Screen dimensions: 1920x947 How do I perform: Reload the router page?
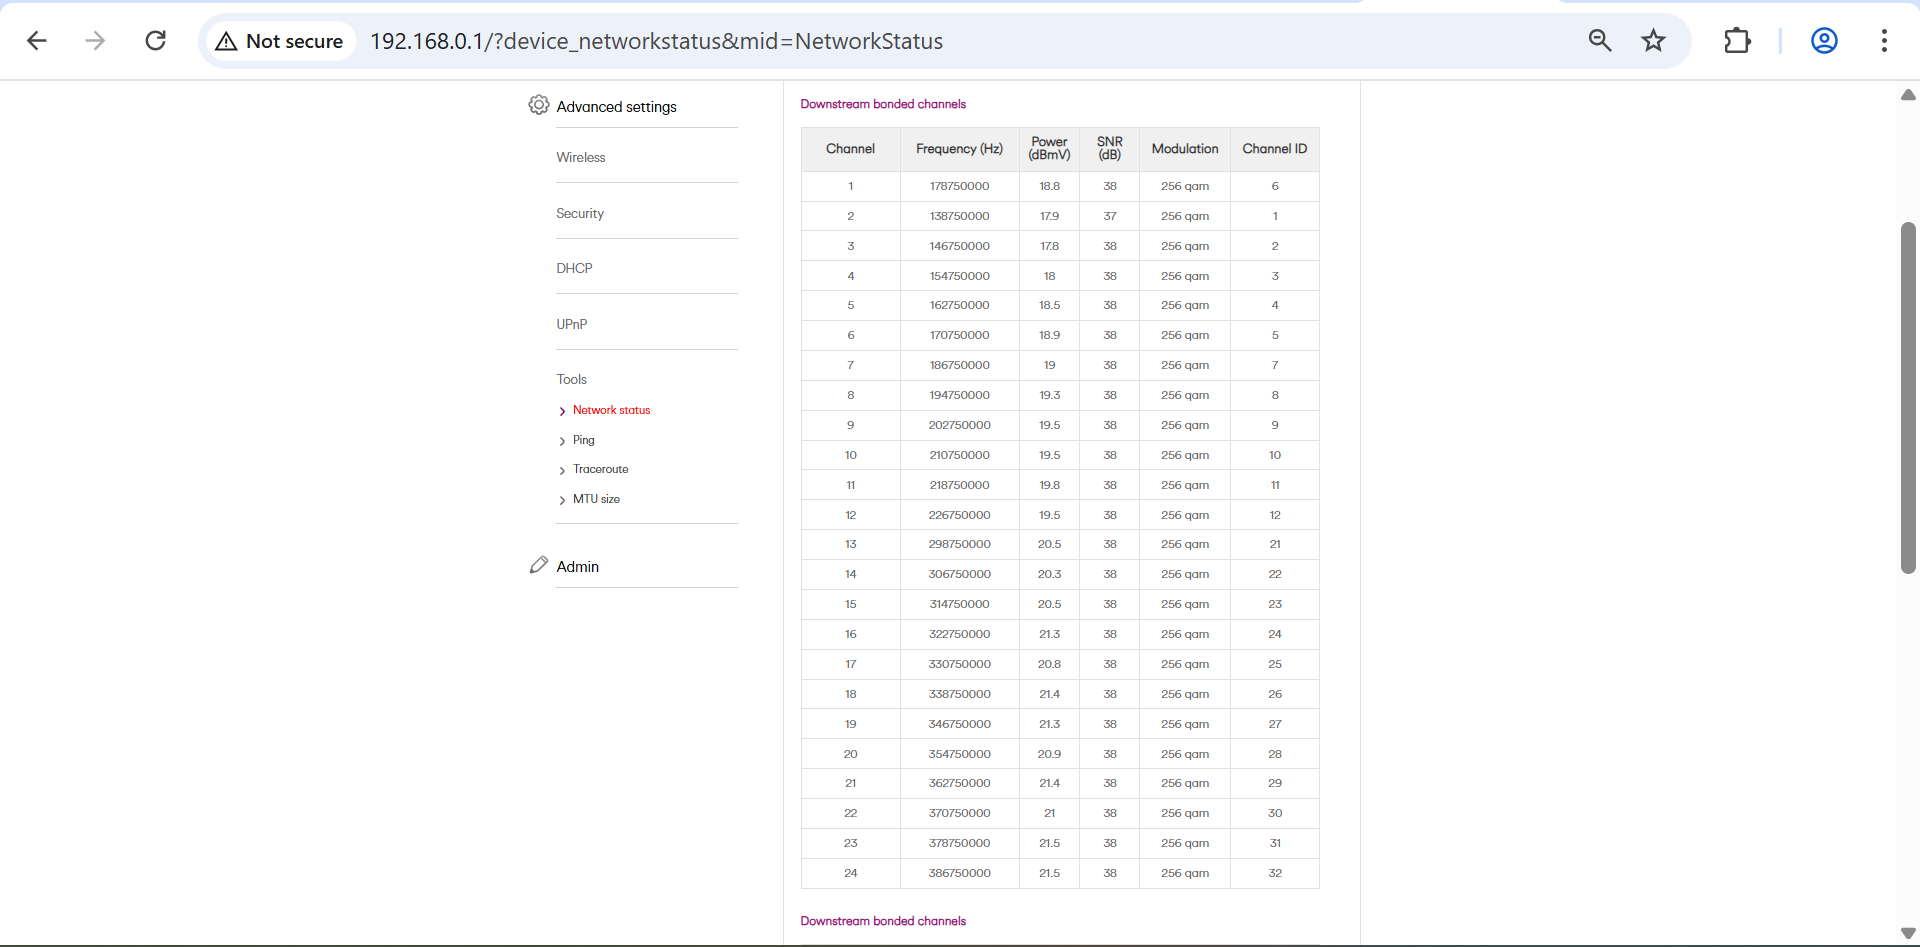155,41
